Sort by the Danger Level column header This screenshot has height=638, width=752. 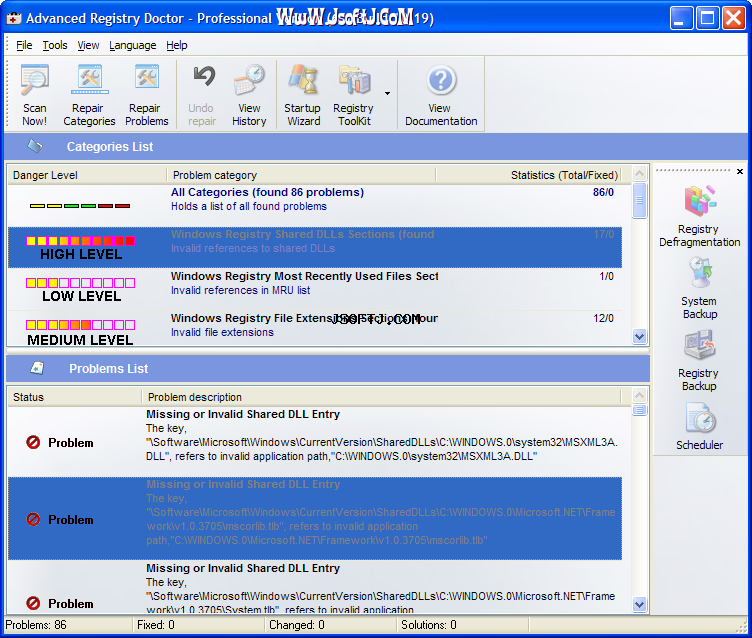87,175
